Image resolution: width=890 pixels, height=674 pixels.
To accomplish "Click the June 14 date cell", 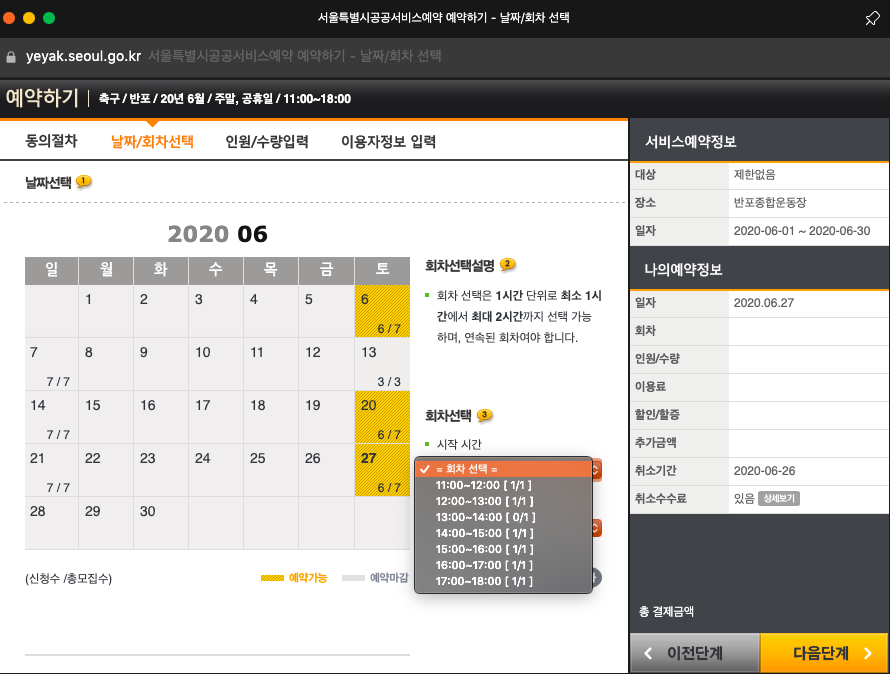I will pos(52,417).
